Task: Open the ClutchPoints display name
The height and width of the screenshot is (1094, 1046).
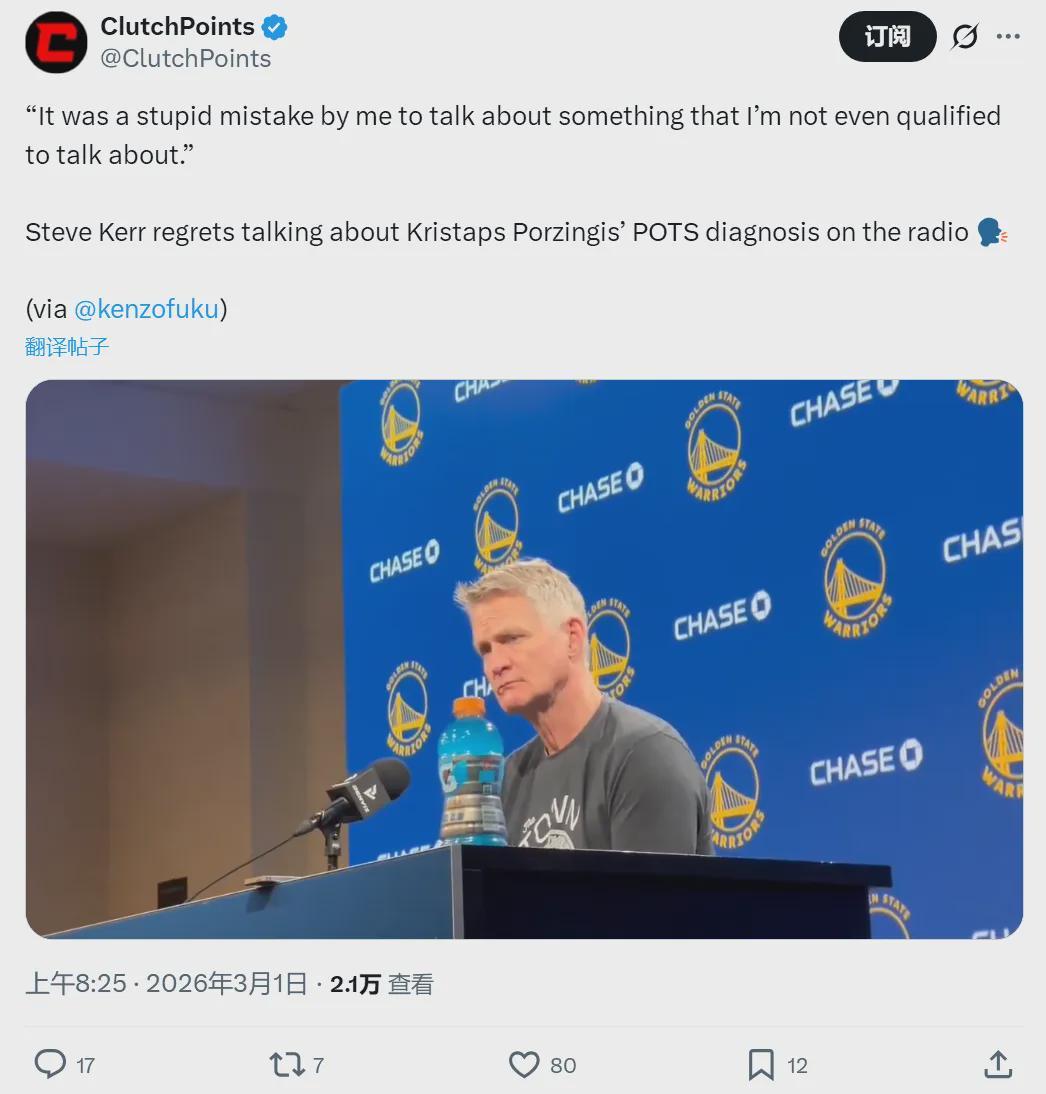Action: click(177, 27)
